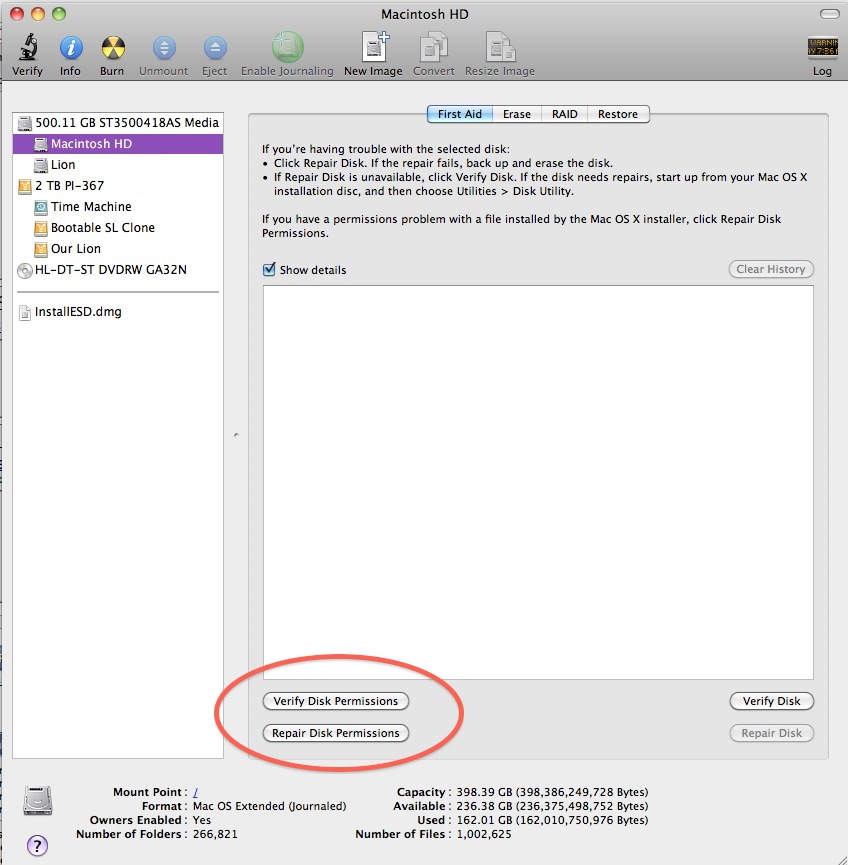Switch to the First Aid tab
Image resolution: width=848 pixels, height=865 pixels.
460,114
